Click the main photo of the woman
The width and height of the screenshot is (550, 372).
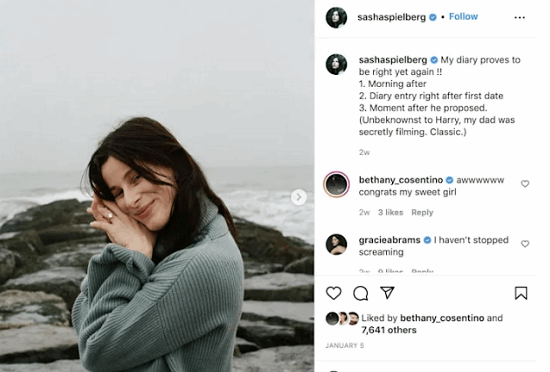click(x=157, y=186)
